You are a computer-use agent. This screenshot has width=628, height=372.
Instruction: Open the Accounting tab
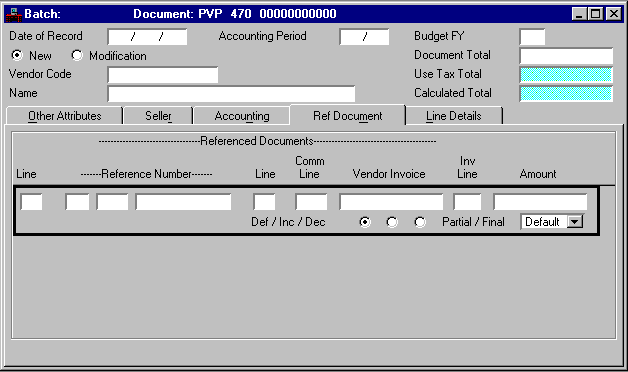tap(242, 116)
